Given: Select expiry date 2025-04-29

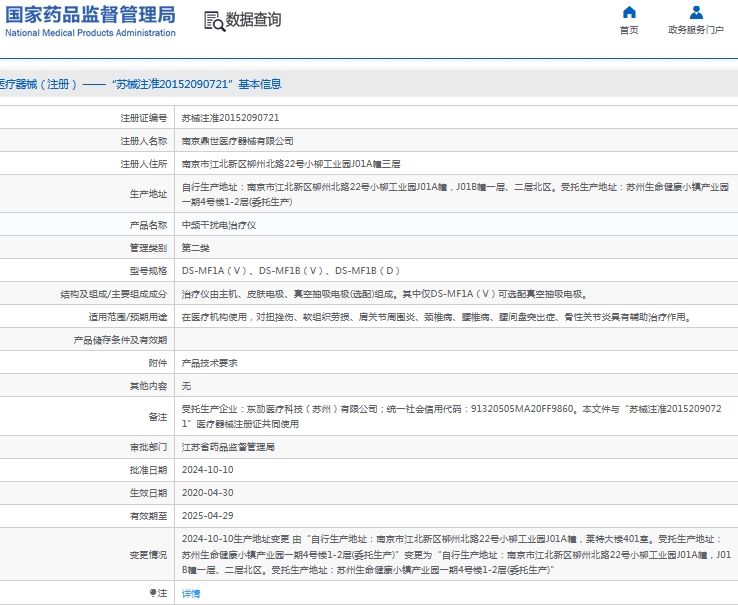Looking at the screenshot, I should pyautogui.click(x=208, y=516).
